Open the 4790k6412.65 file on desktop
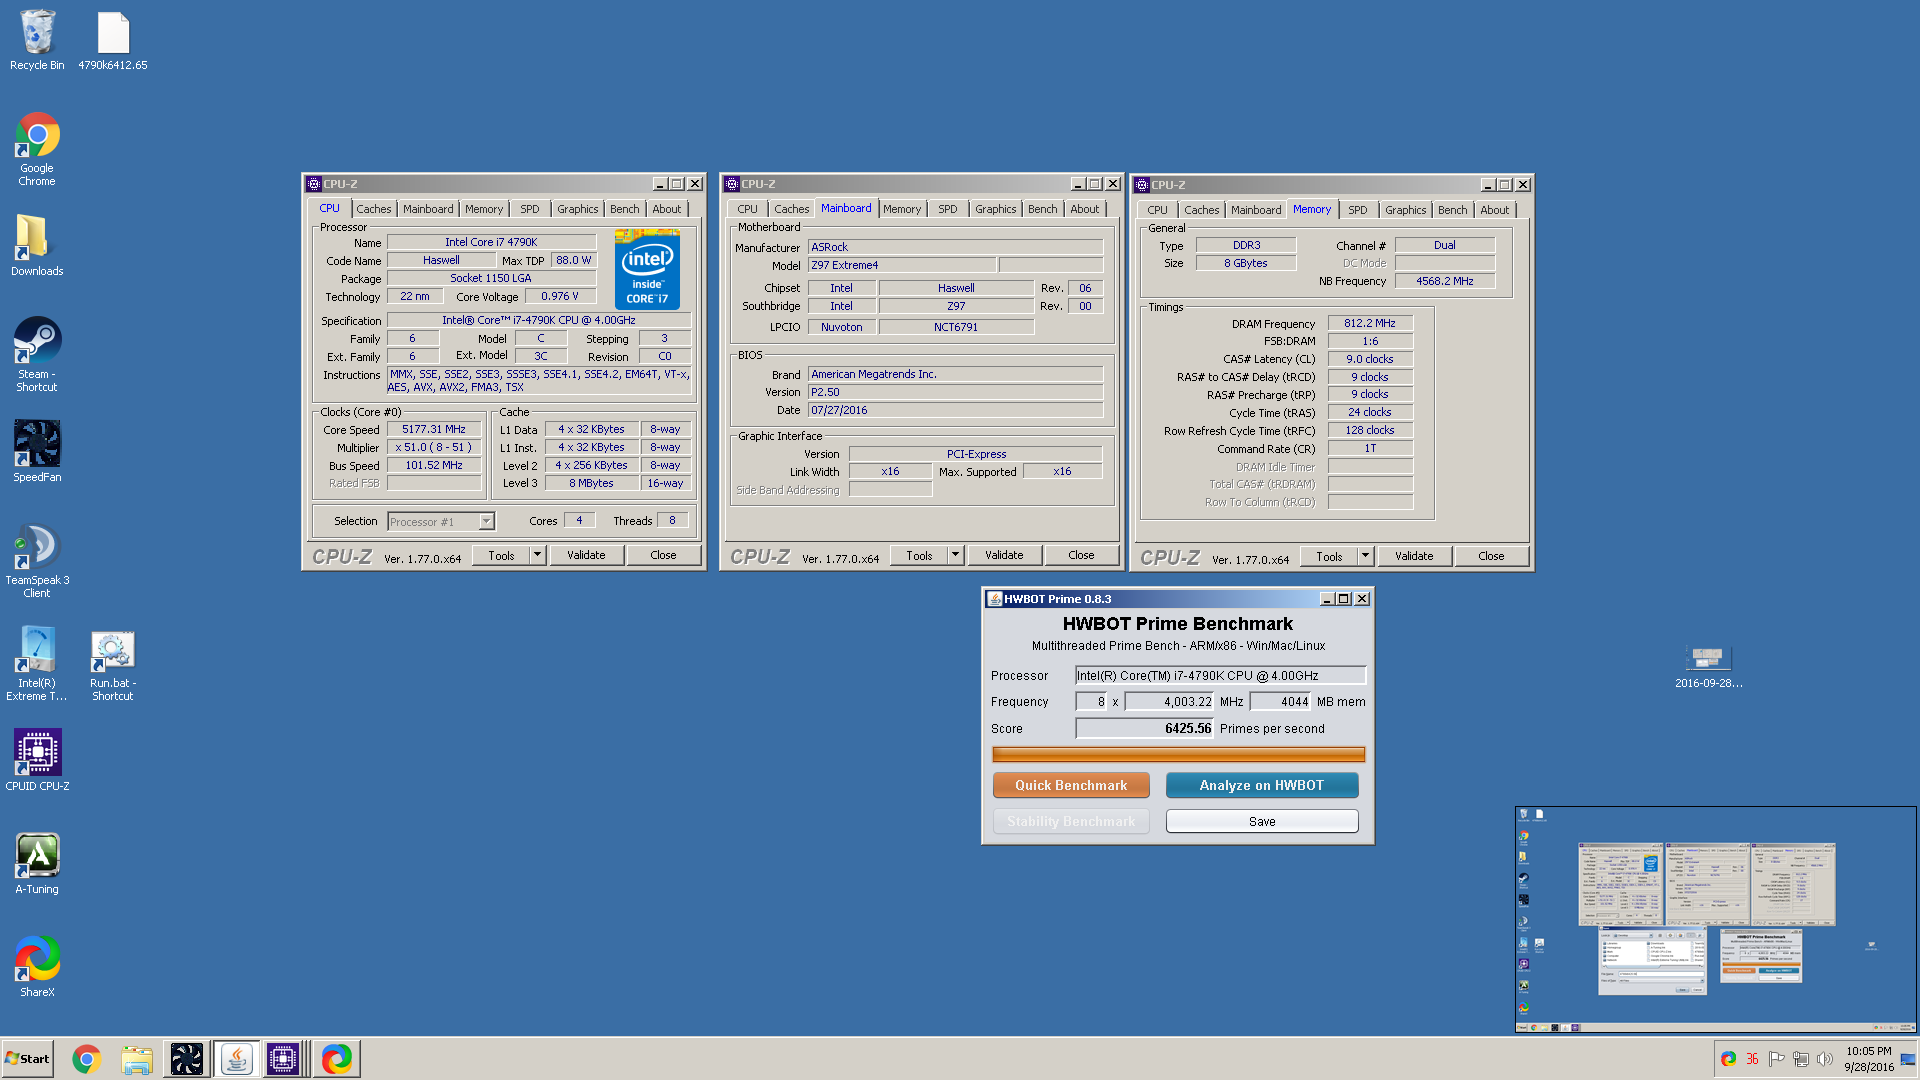This screenshot has width=1920, height=1080. click(113, 41)
